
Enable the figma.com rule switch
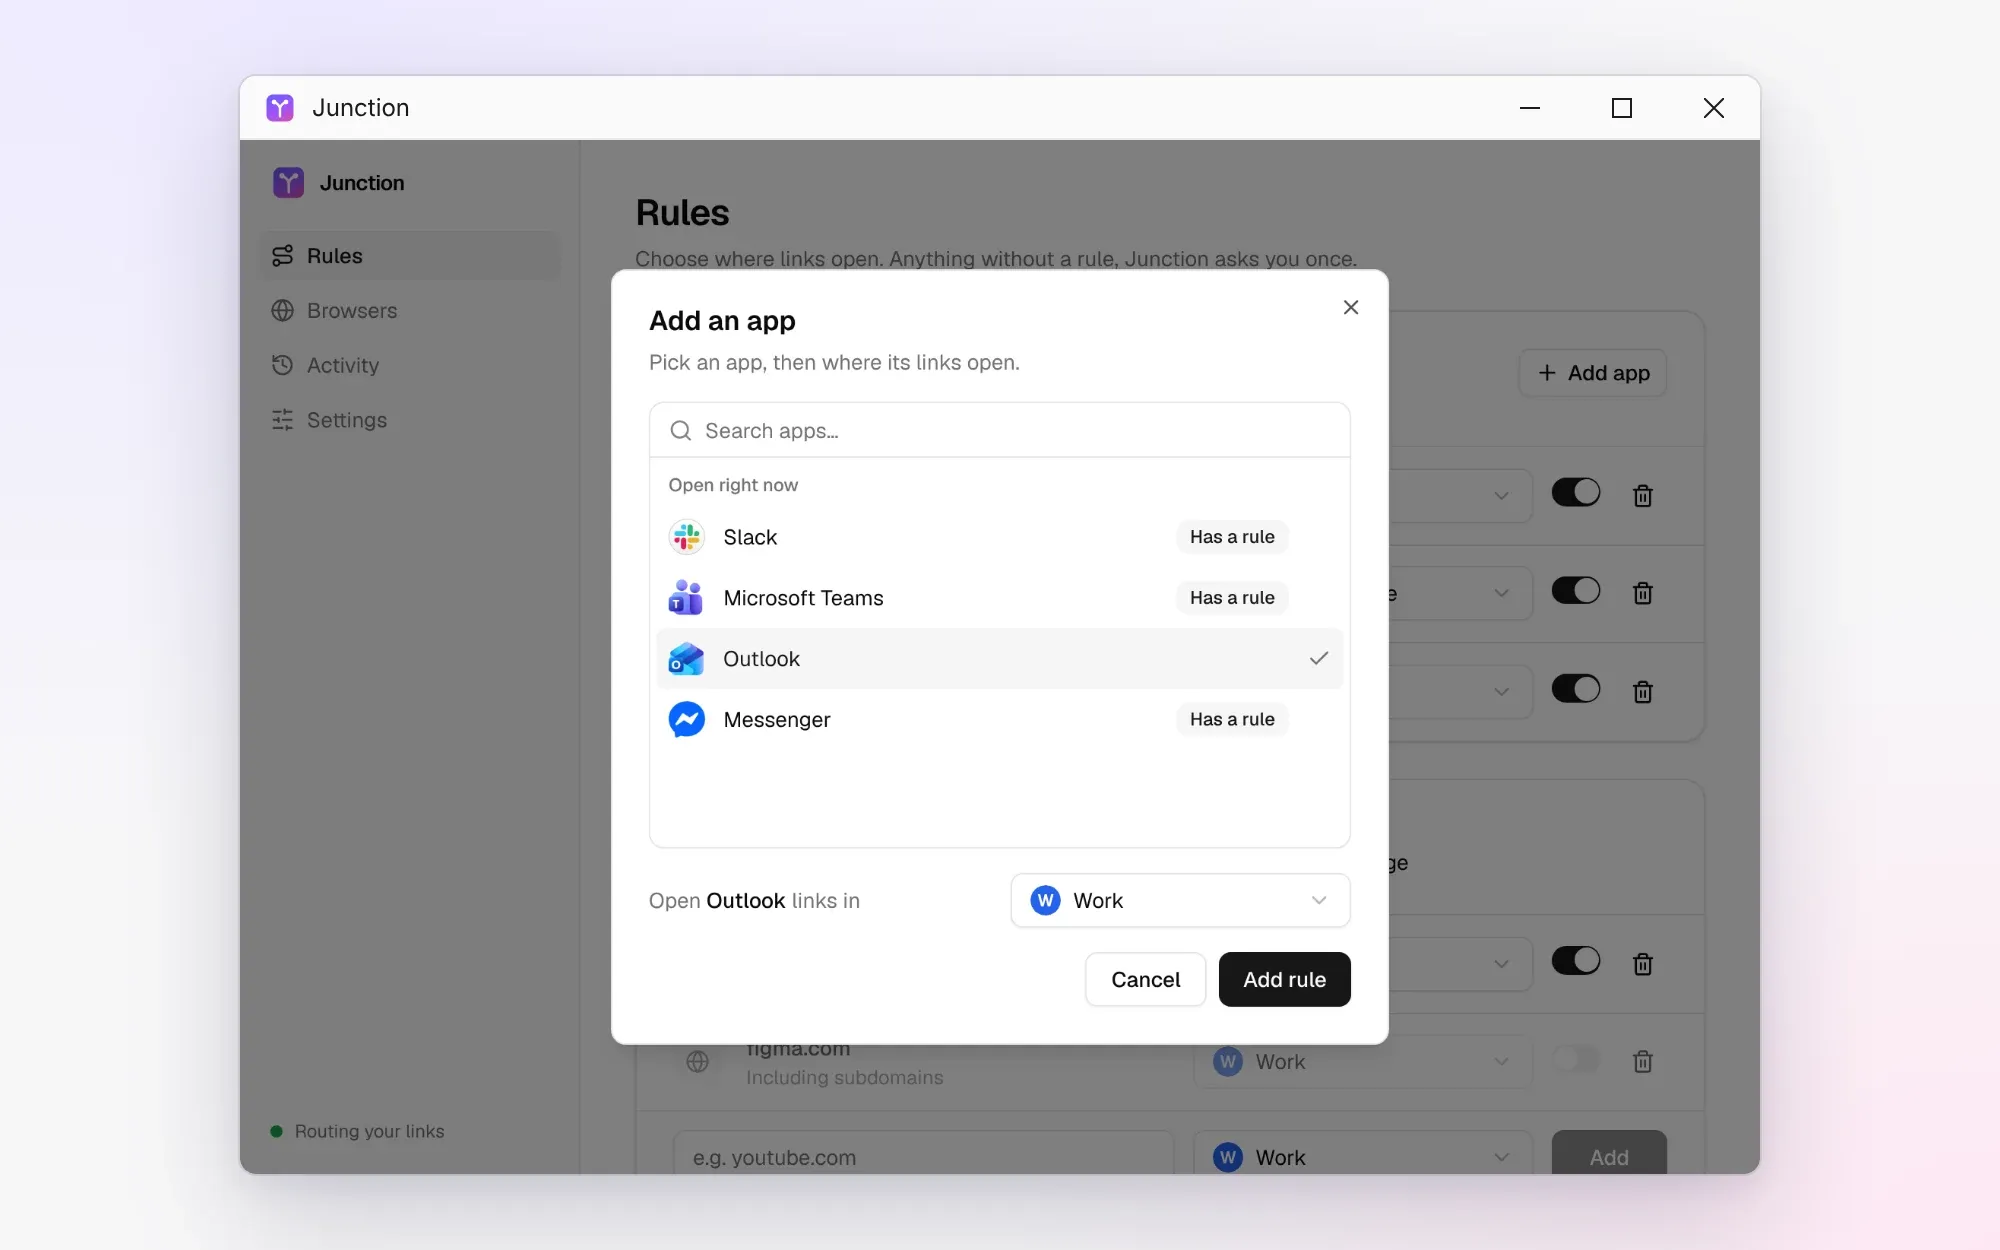(1575, 1059)
